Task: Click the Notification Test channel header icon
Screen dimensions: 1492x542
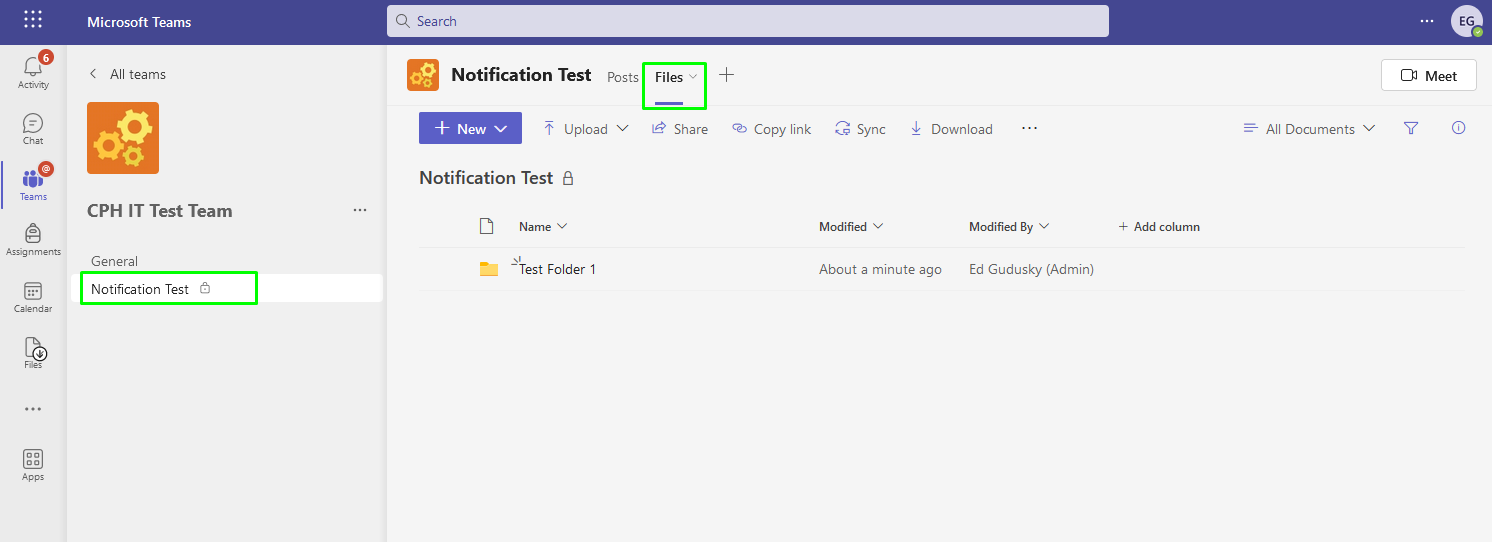Action: coord(423,75)
